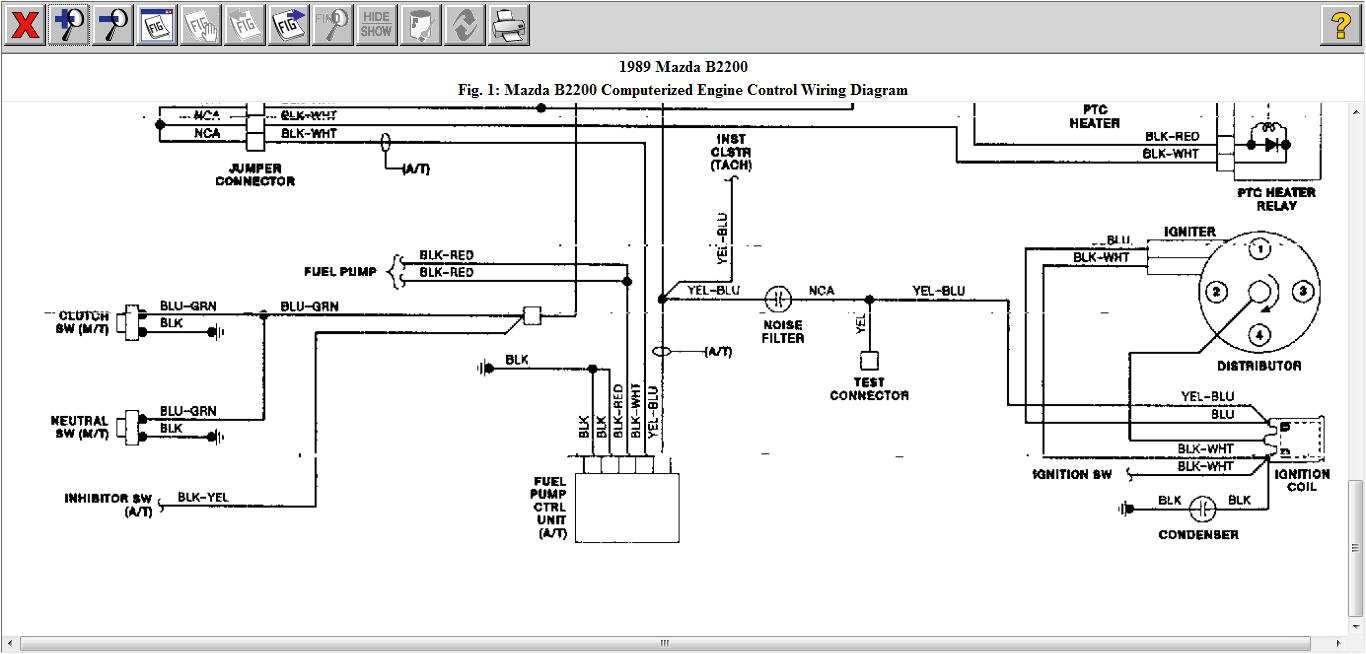Click the Fig. 1 diagram title text
Viewport: 1366px width, 654px height.
click(x=682, y=89)
